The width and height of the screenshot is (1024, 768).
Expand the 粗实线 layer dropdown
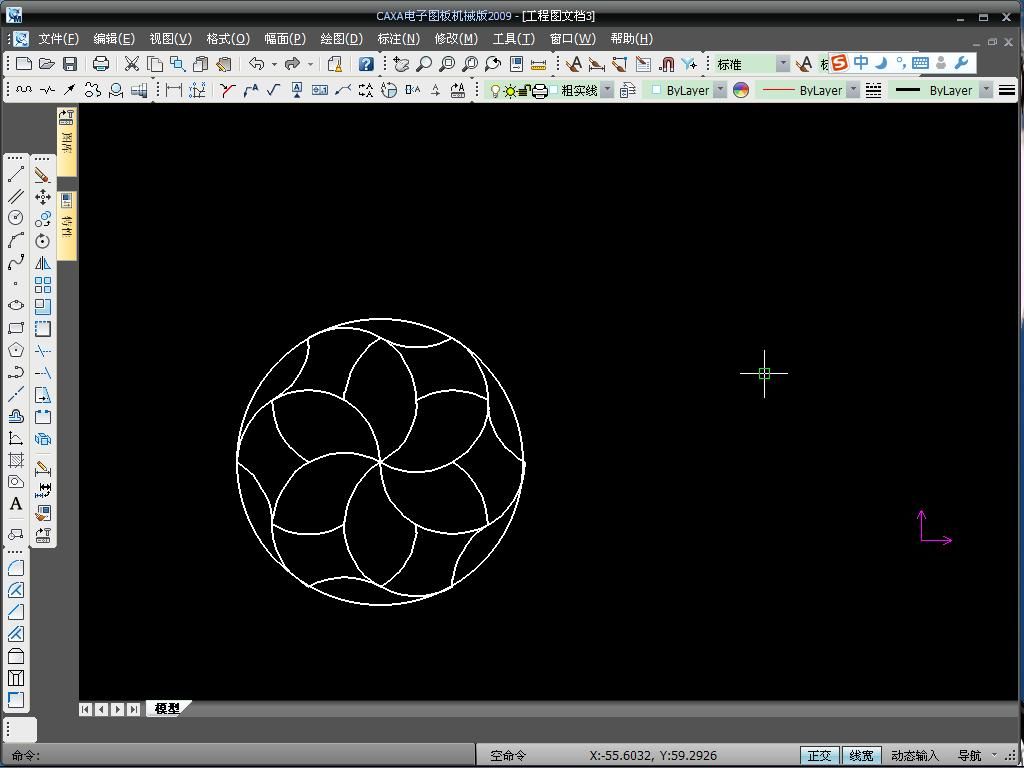point(607,90)
